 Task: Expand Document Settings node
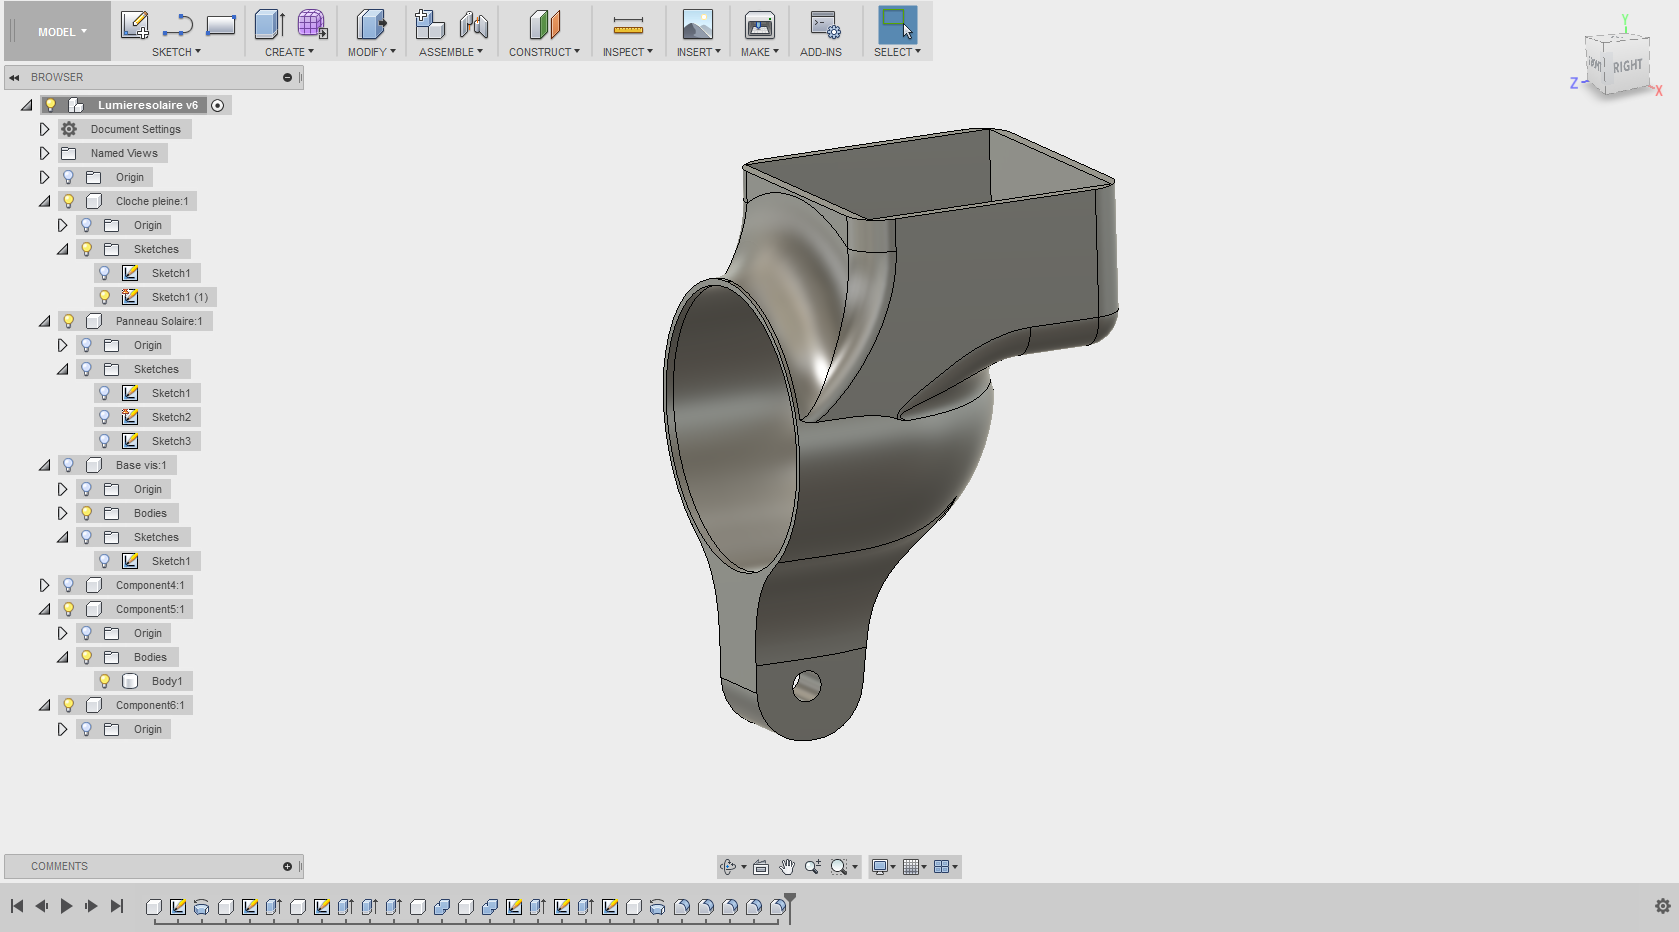point(44,129)
